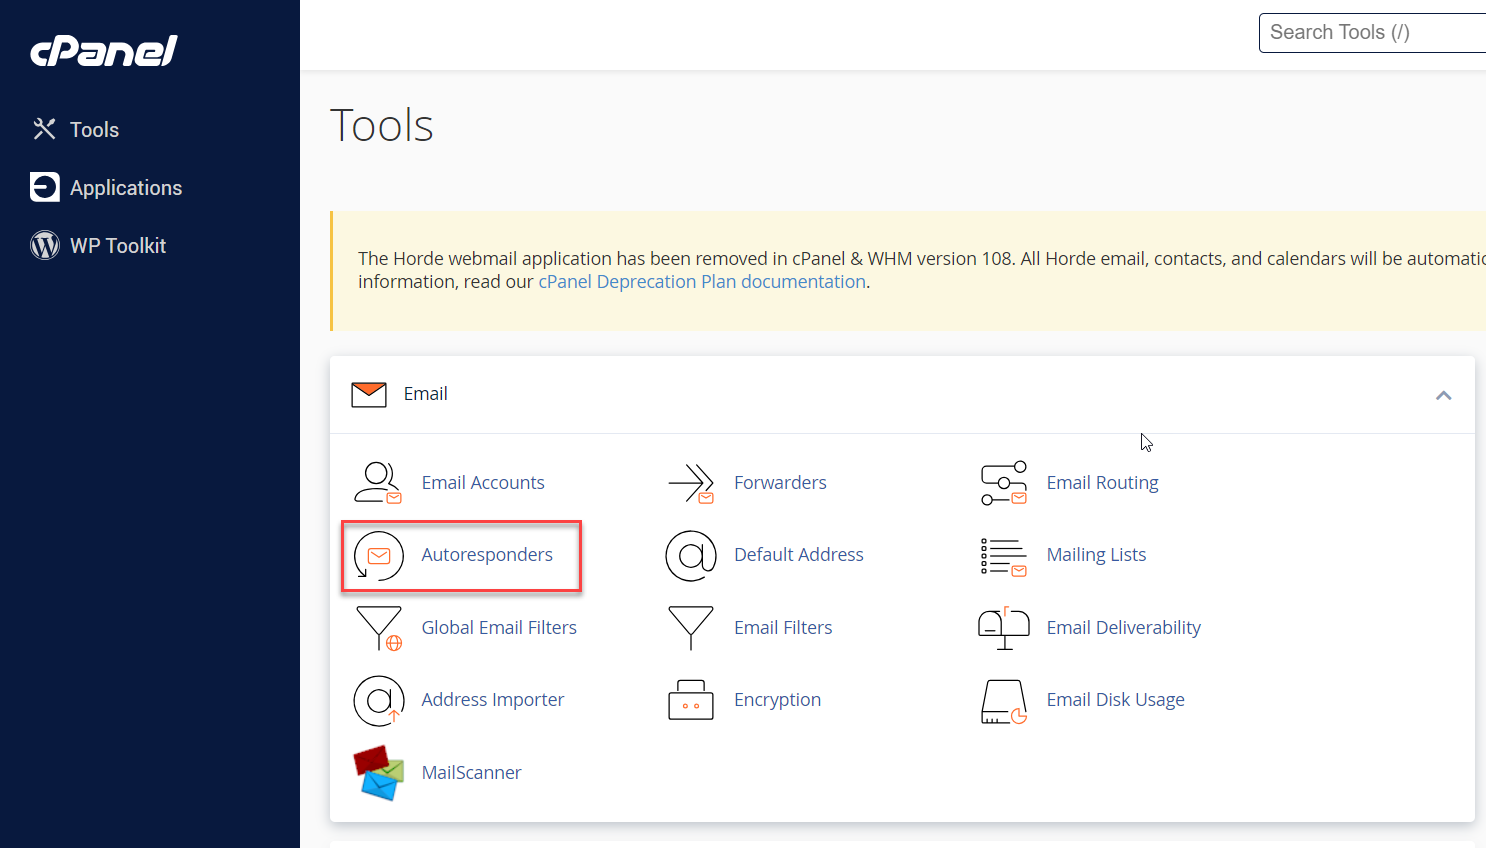Open the Encryption link
Viewport: 1486px width, 848px height.
[x=777, y=700]
